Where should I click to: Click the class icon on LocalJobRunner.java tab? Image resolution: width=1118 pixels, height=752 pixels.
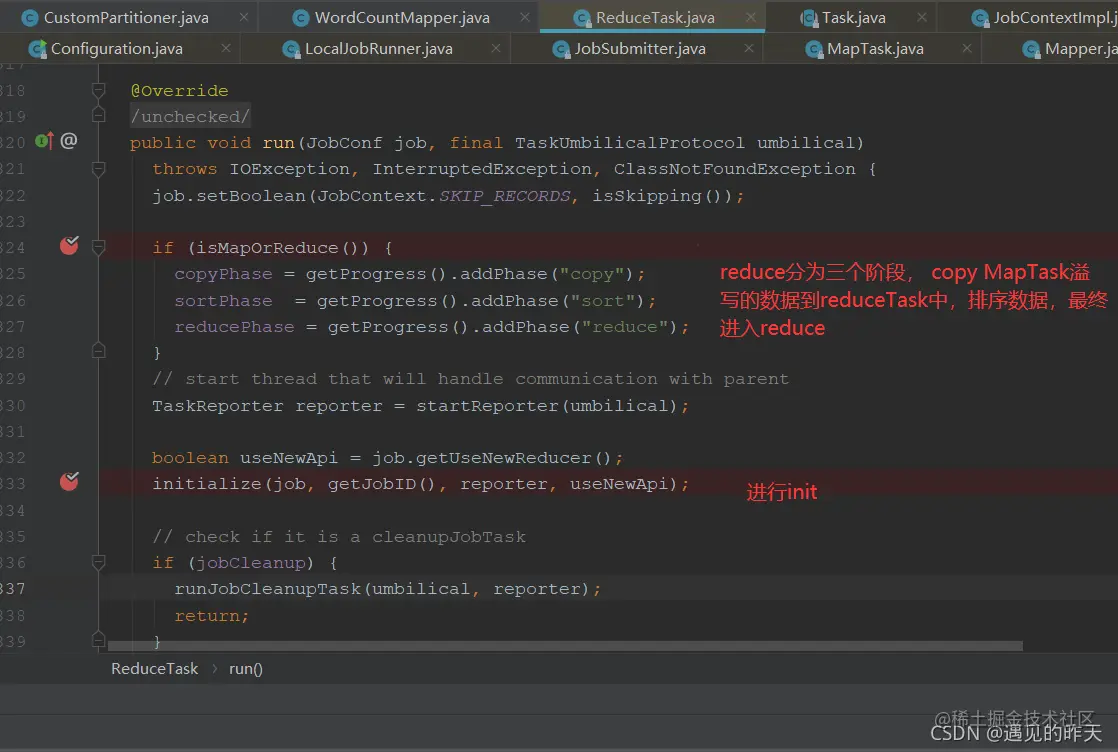pos(291,49)
